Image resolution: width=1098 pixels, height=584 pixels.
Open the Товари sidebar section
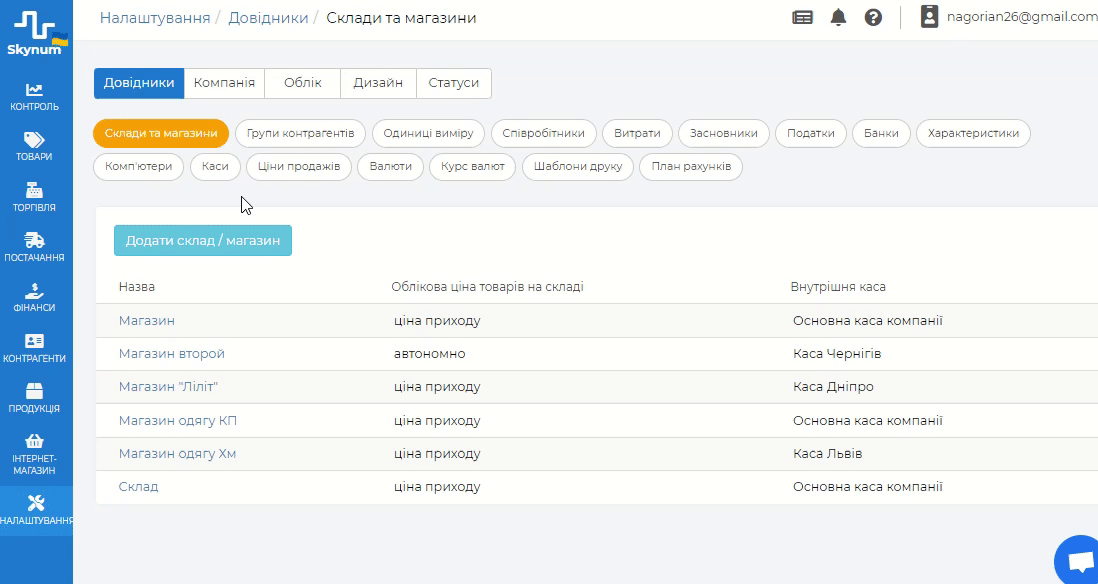35,146
